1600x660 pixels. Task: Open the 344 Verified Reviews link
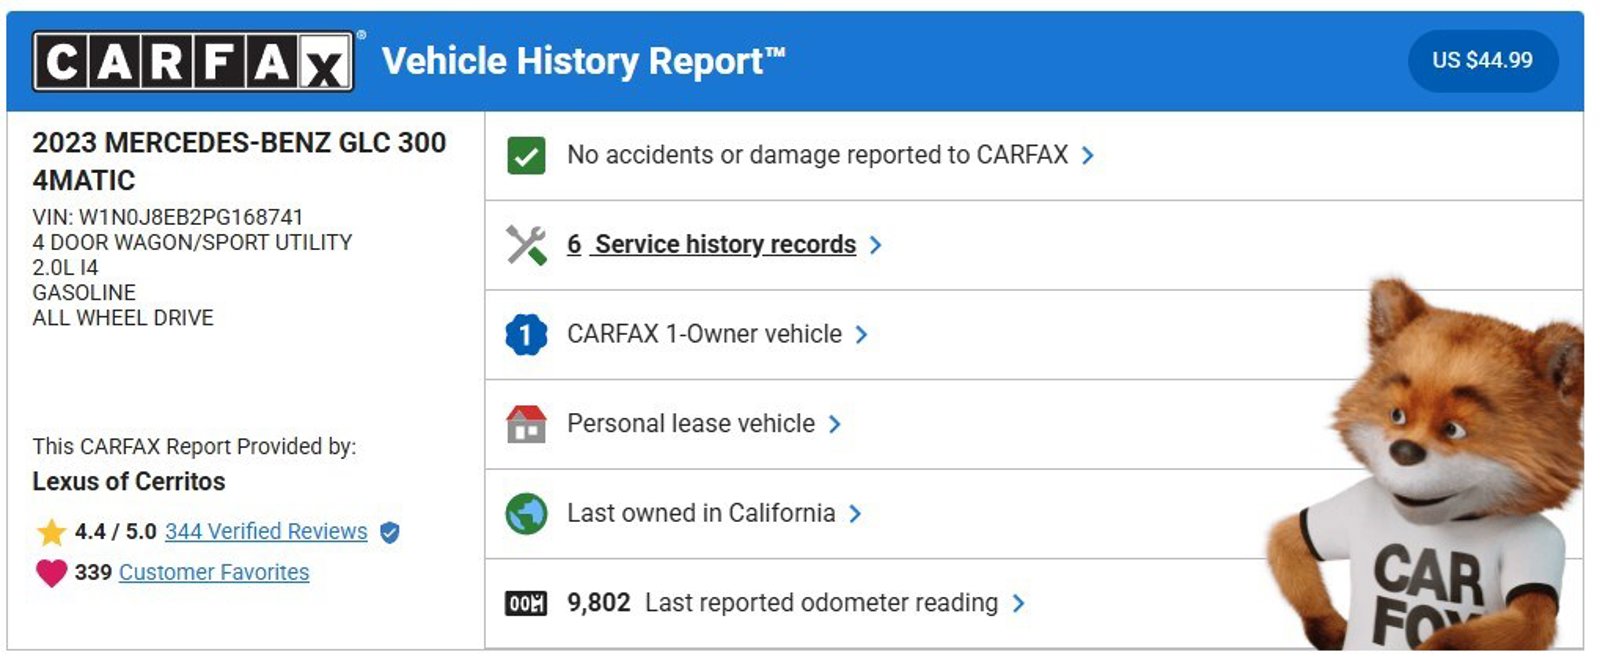point(266,532)
